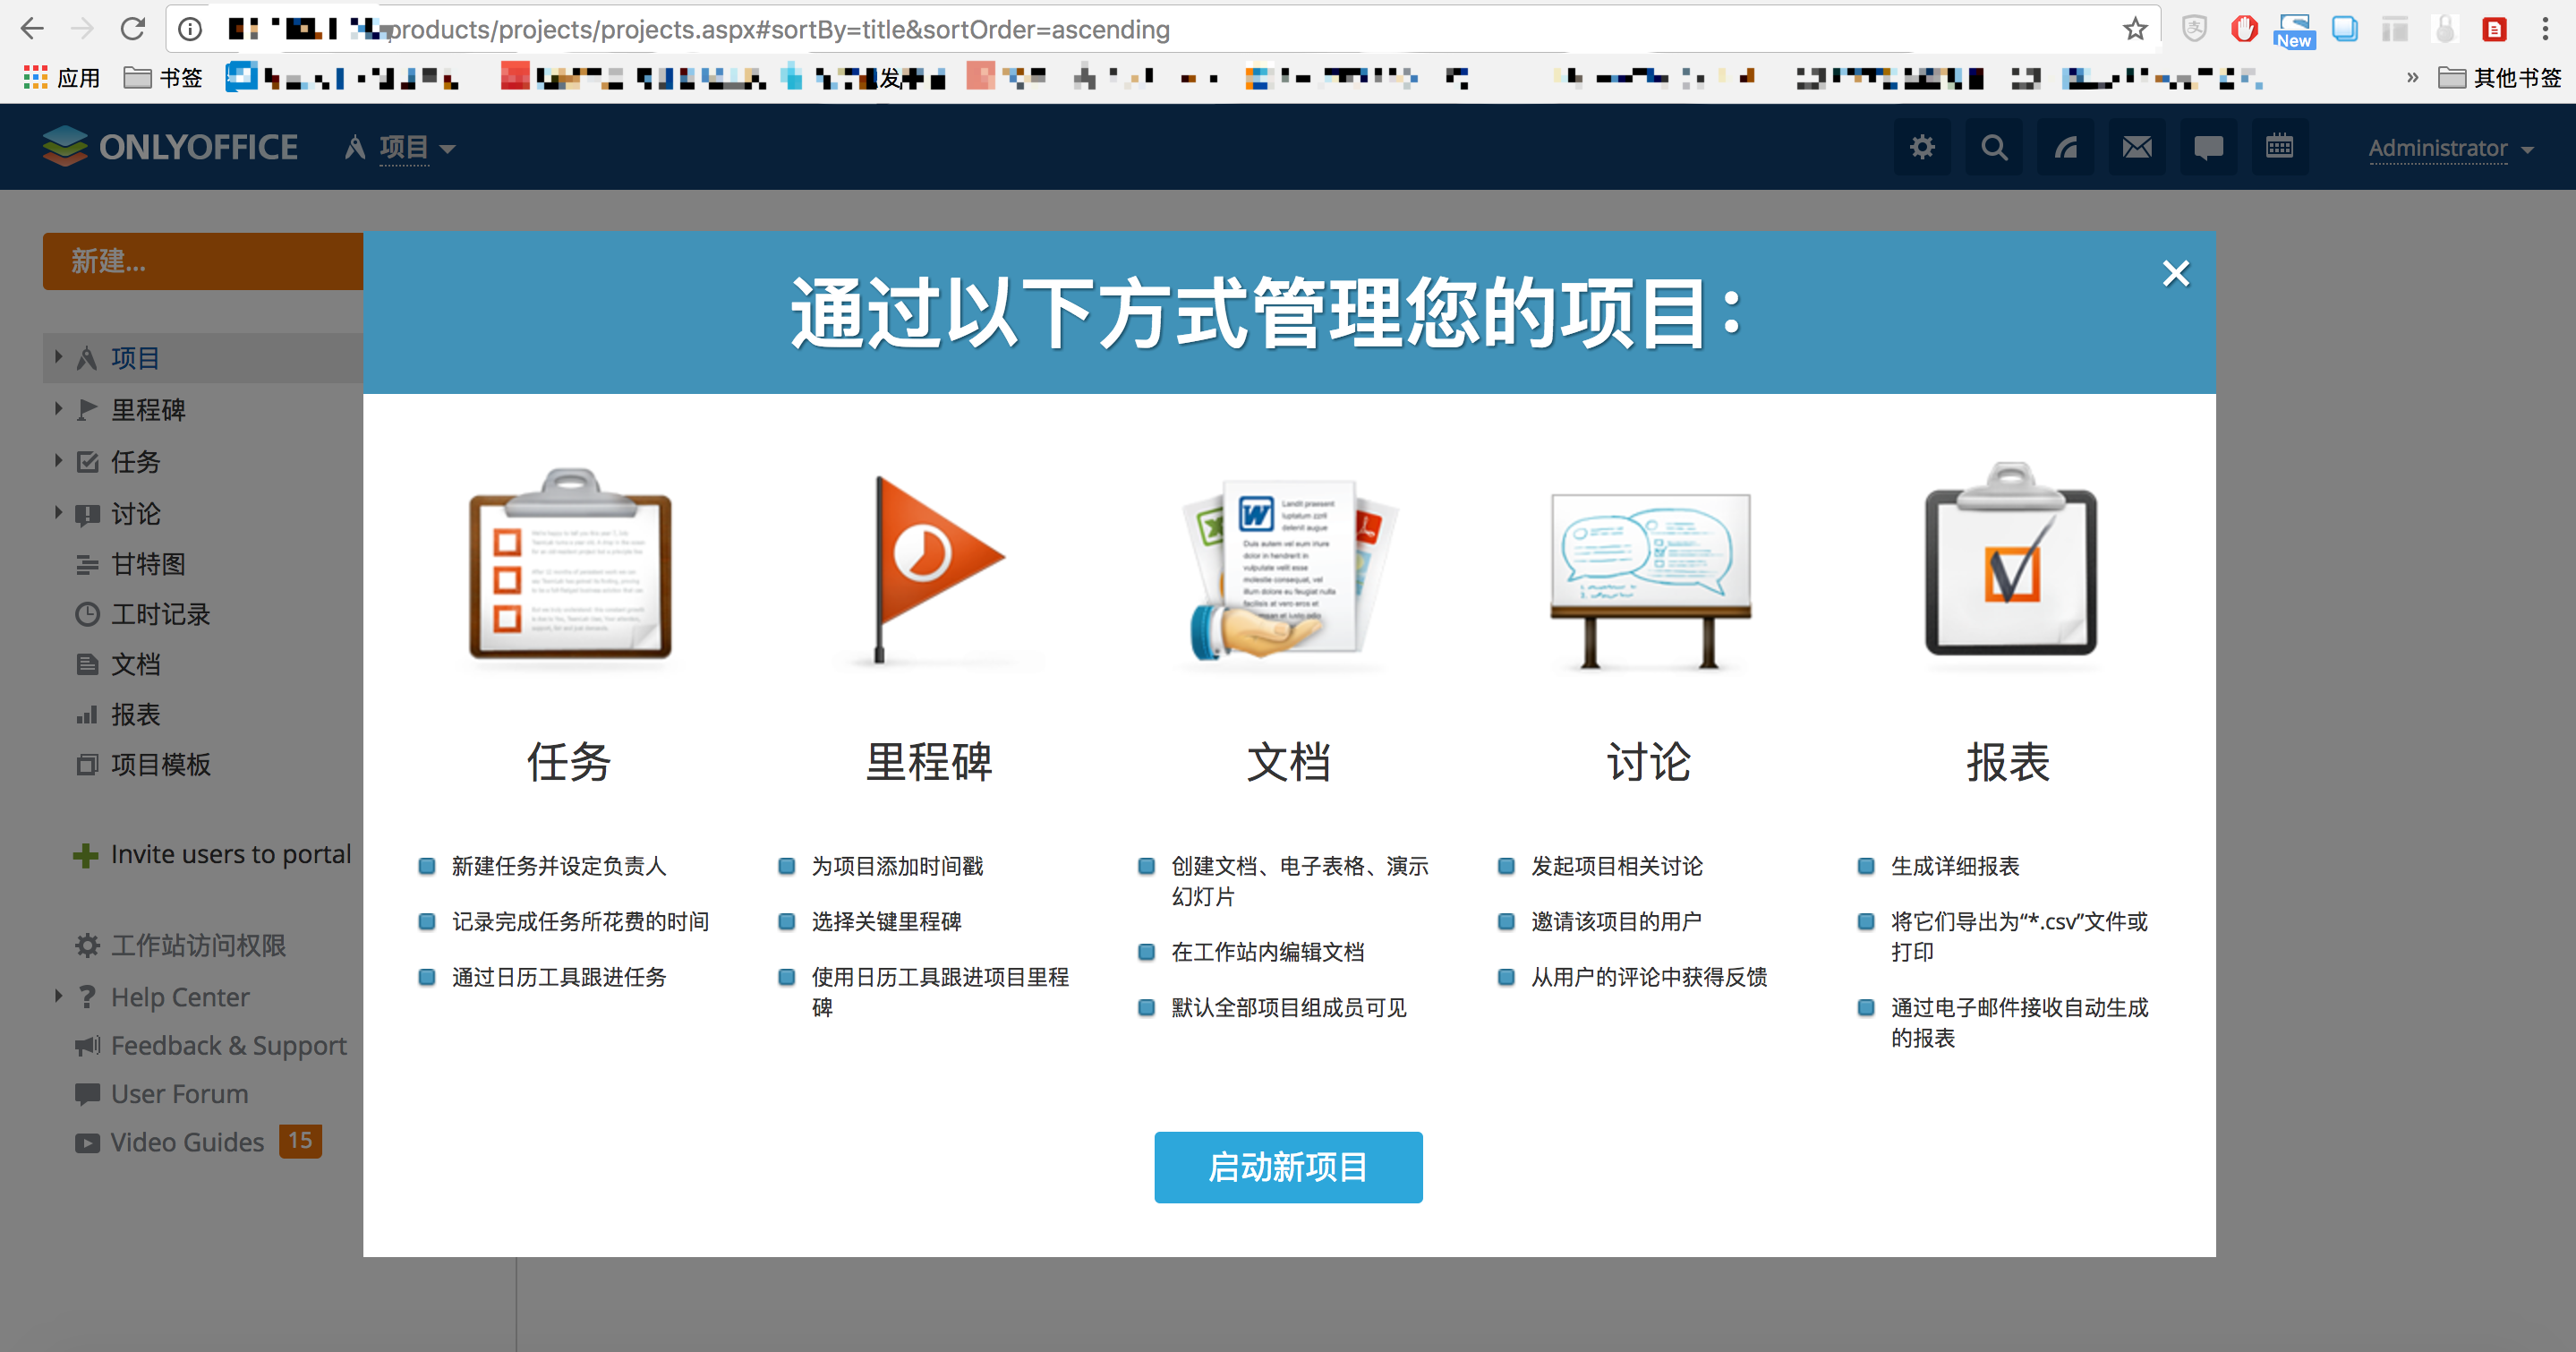Open the talk chat bubble icon
This screenshot has height=1352, width=2576.
pyautogui.click(x=2208, y=148)
